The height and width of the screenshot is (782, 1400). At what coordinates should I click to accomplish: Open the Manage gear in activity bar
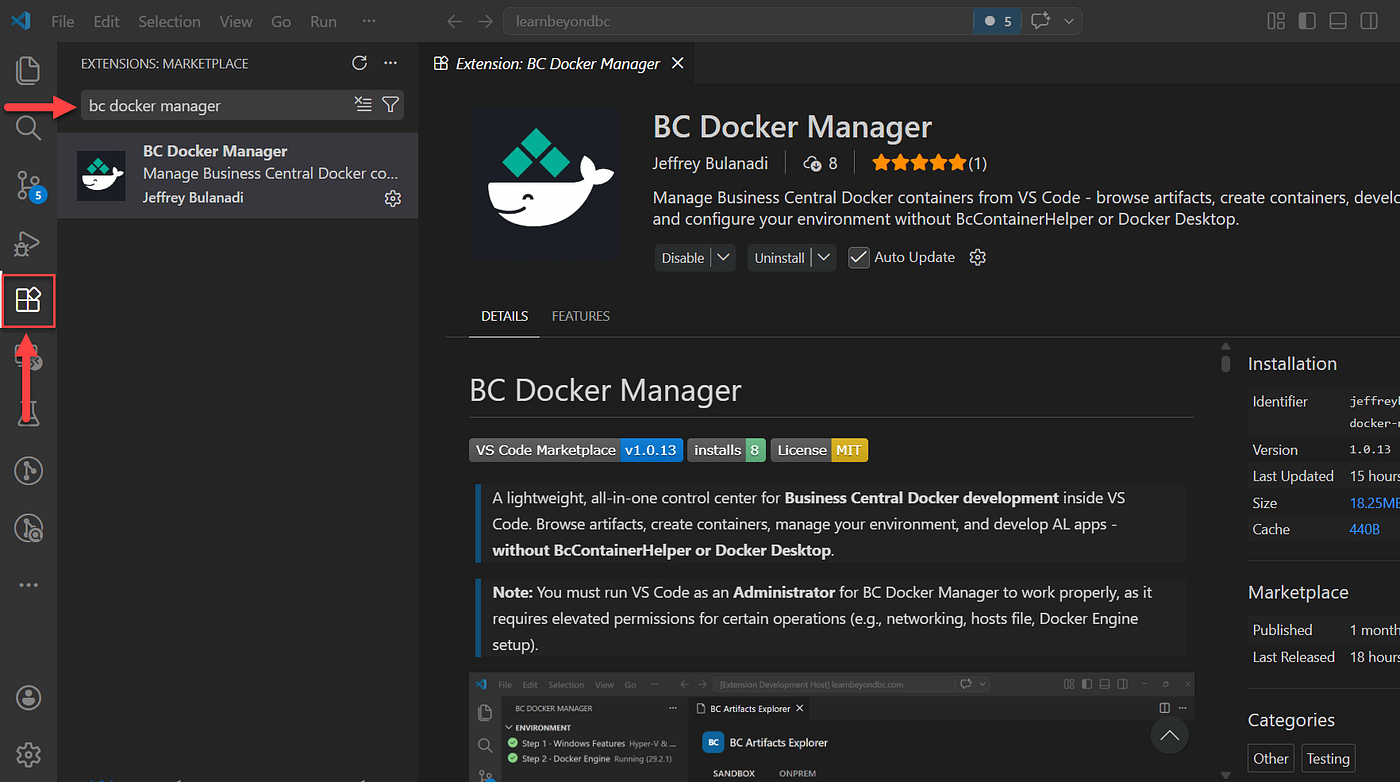28,754
